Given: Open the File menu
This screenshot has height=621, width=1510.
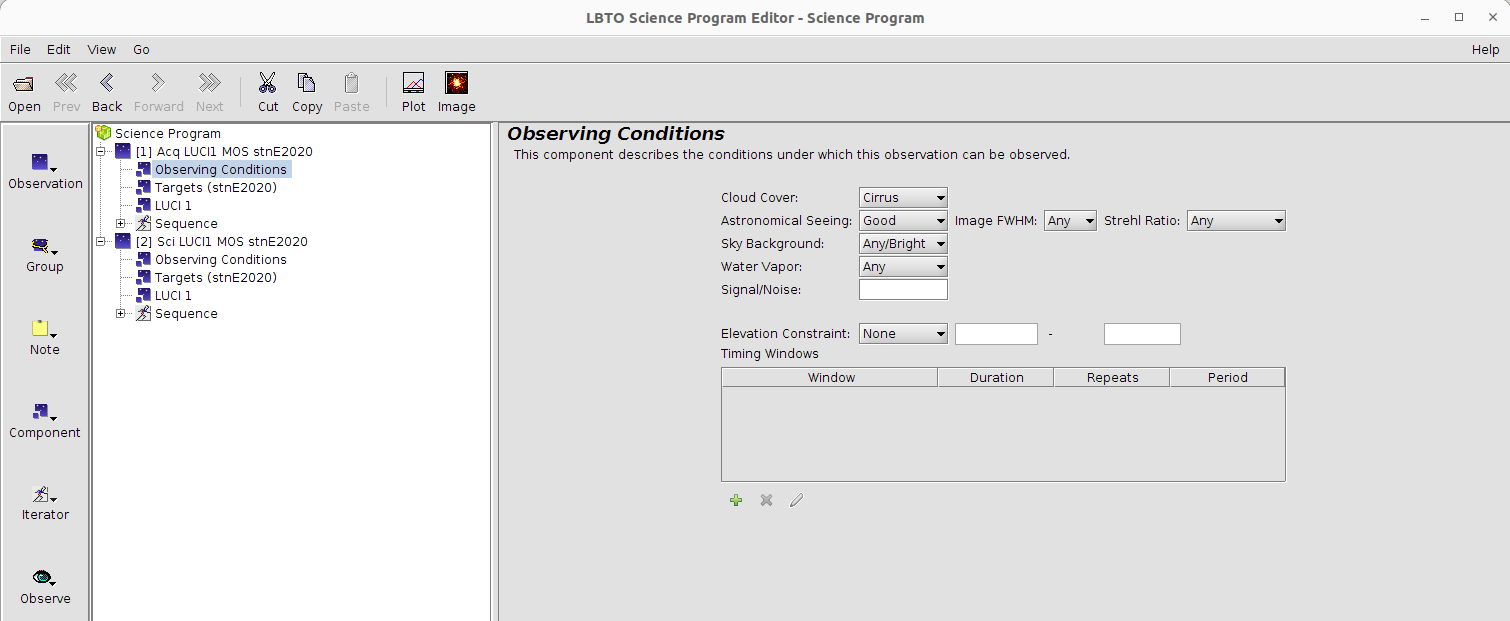Looking at the screenshot, I should click(x=20, y=49).
